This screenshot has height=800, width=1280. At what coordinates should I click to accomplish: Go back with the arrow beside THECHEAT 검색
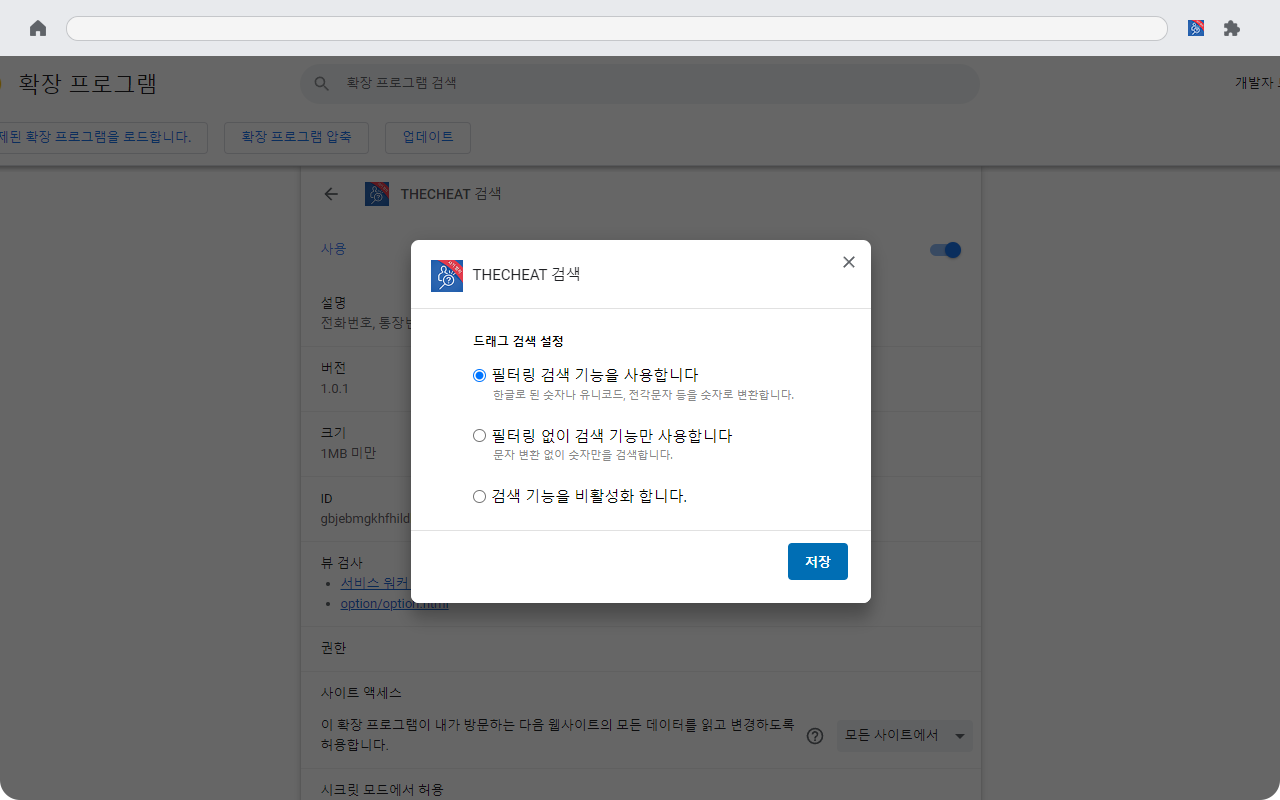point(331,194)
